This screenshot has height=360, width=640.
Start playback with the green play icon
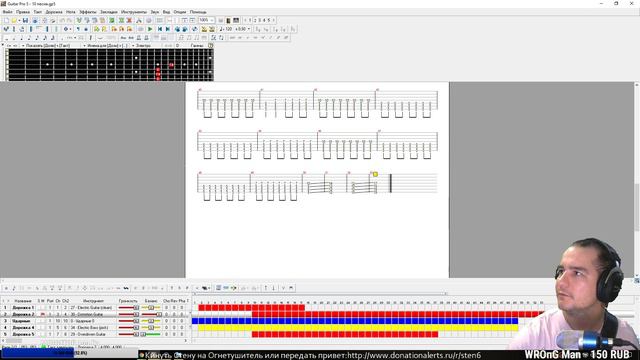click(x=150, y=29)
